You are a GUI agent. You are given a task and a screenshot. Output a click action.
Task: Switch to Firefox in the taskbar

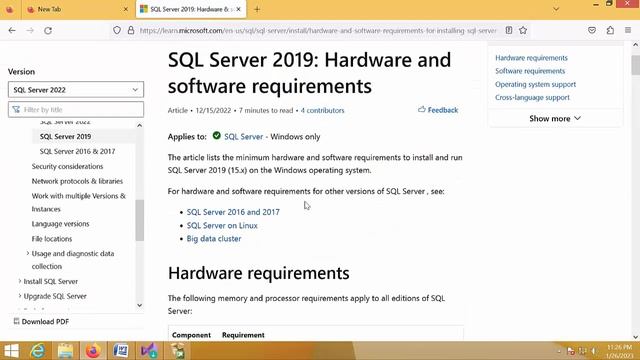93,351
